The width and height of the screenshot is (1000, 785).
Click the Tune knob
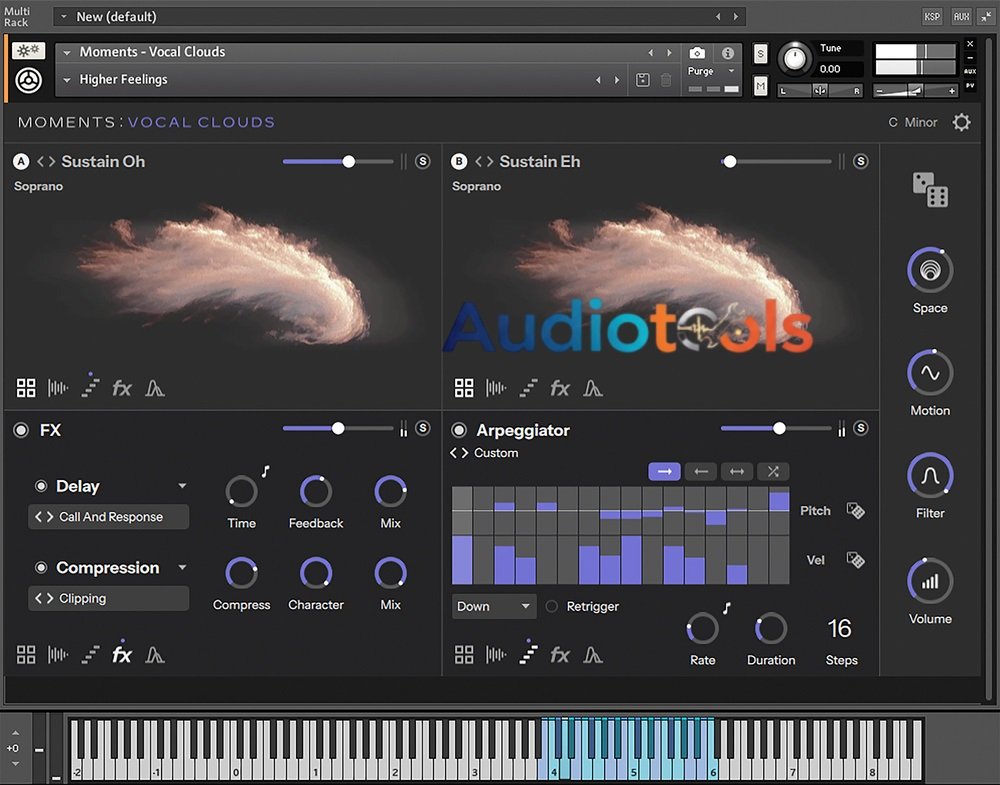(794, 59)
